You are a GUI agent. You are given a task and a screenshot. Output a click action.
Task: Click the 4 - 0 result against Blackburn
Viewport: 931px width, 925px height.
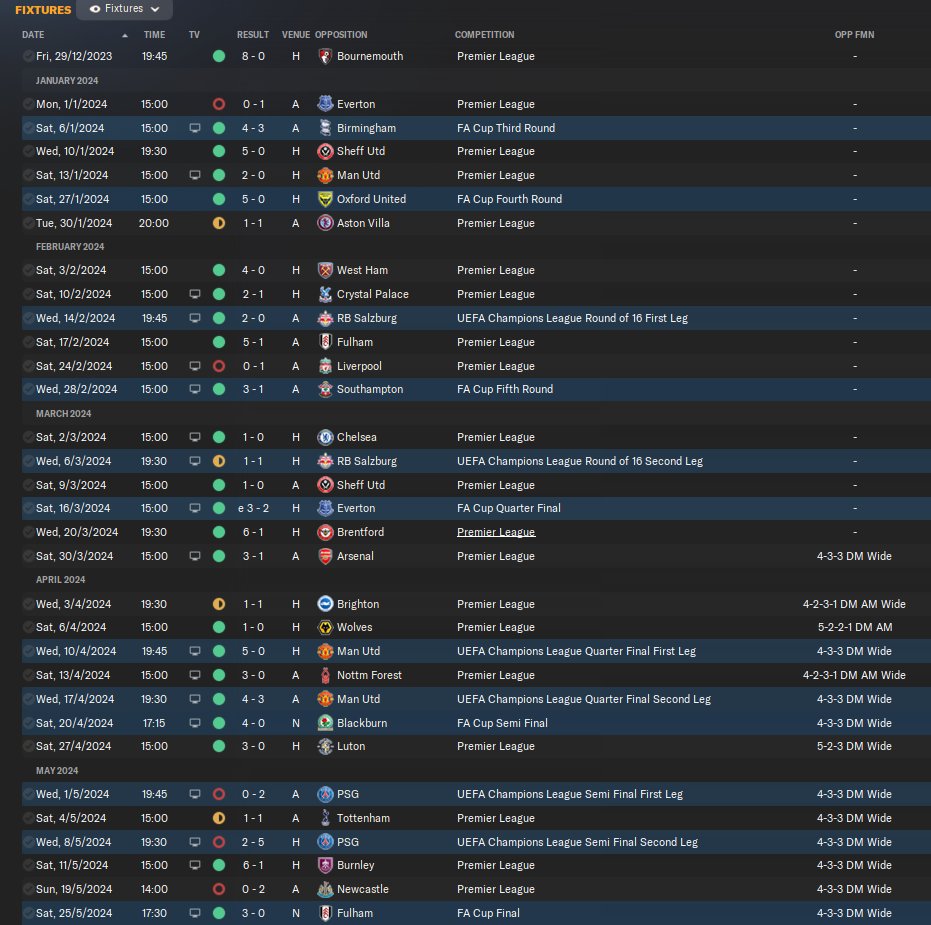(254, 723)
